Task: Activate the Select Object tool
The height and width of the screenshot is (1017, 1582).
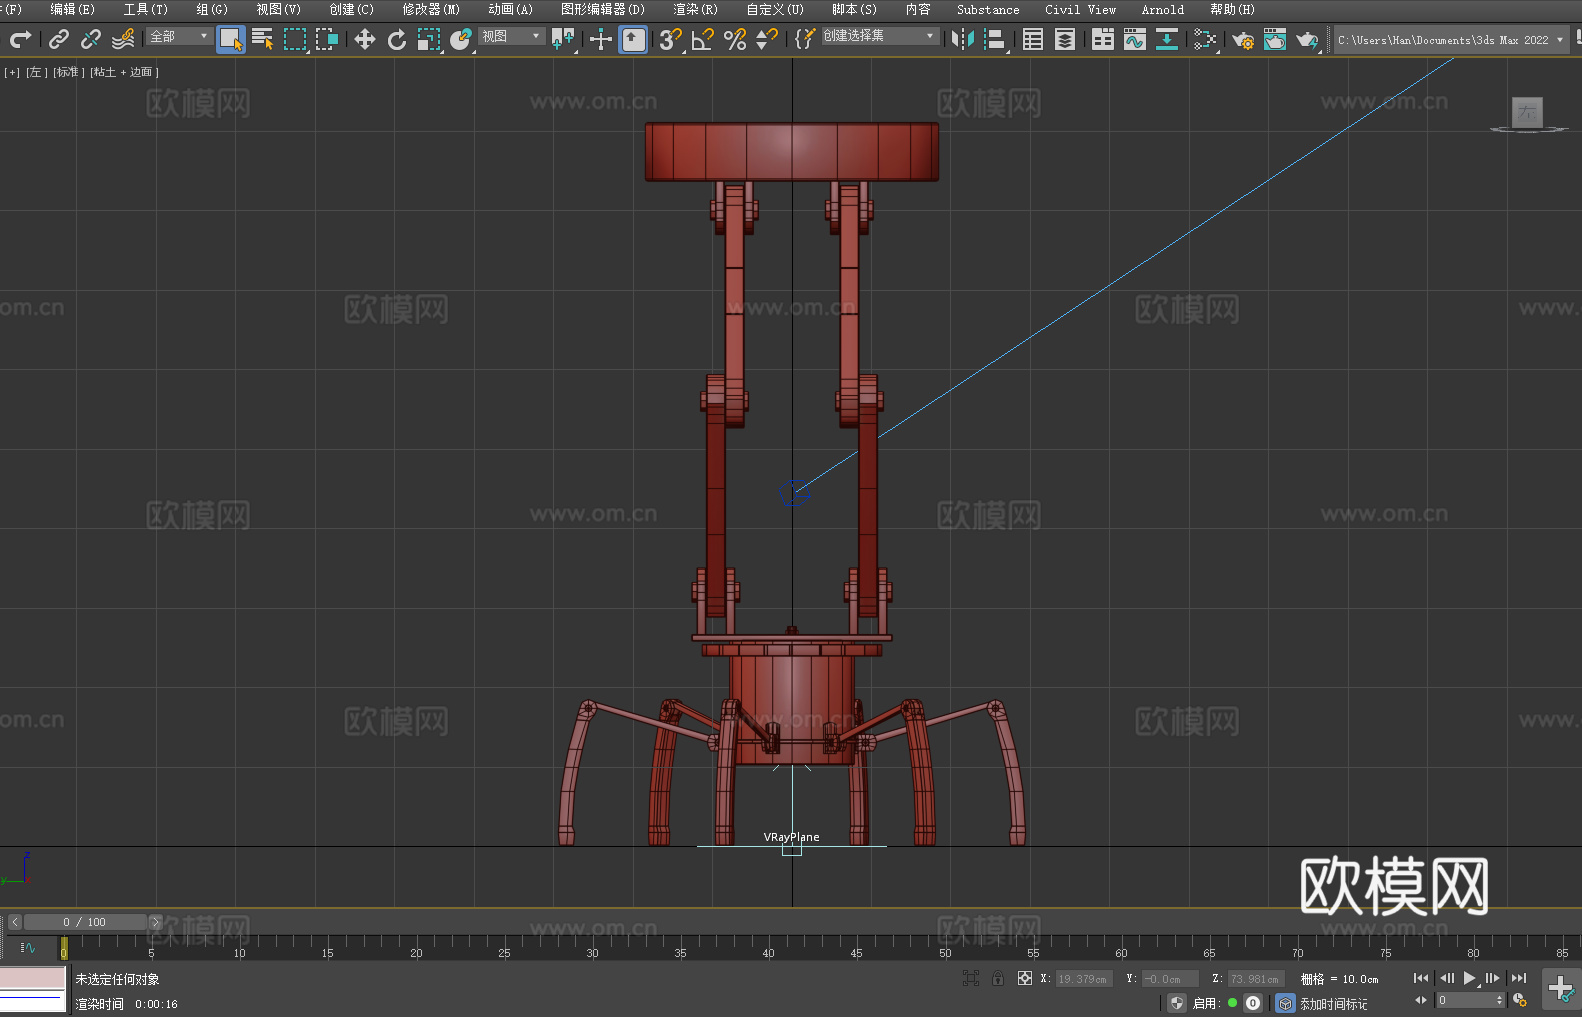Action: point(231,39)
